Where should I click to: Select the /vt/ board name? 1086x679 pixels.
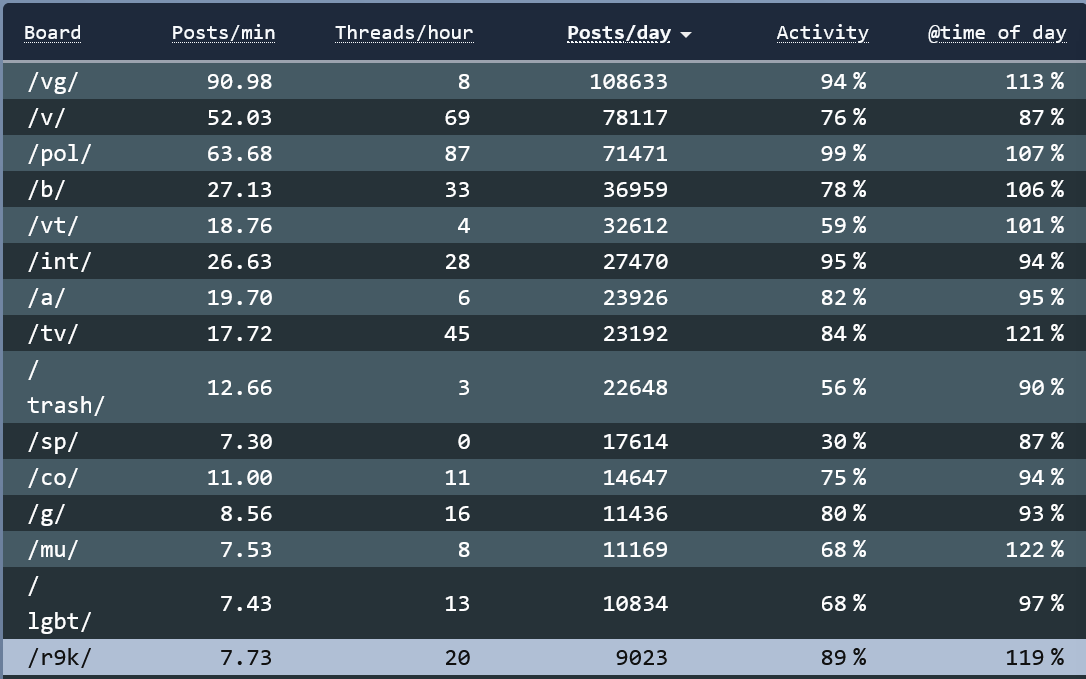coord(53,225)
